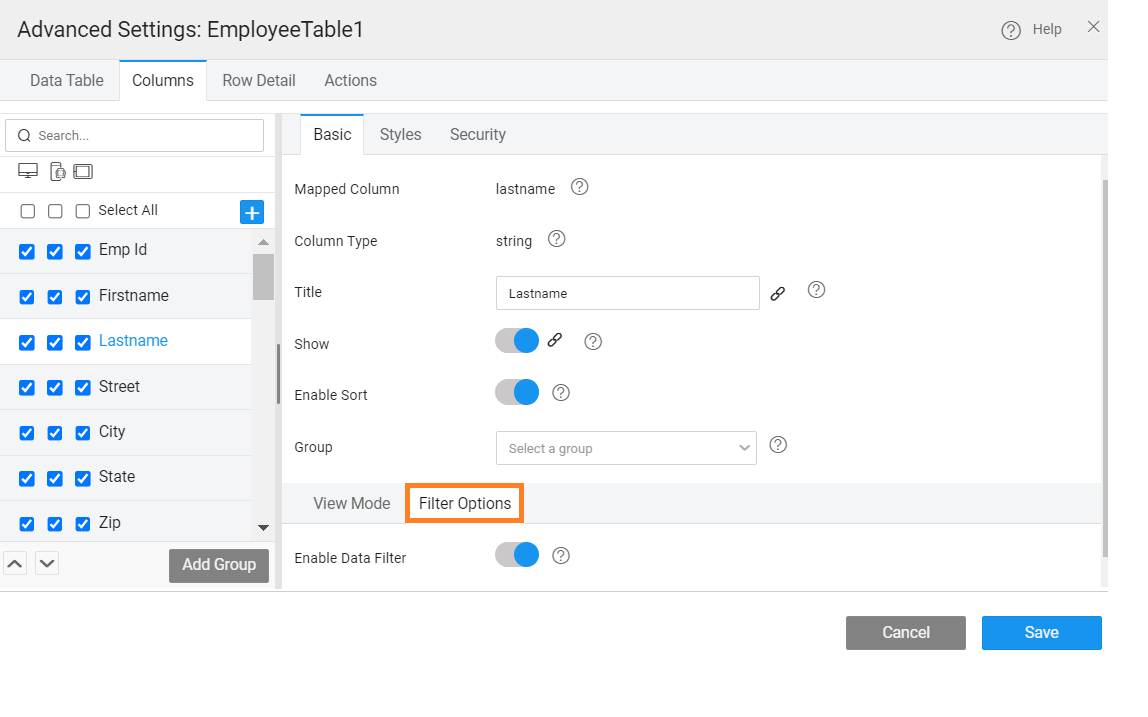Image resolution: width=1148 pixels, height=717 pixels.
Task: Toggle the Show switch off
Action: tap(517, 341)
